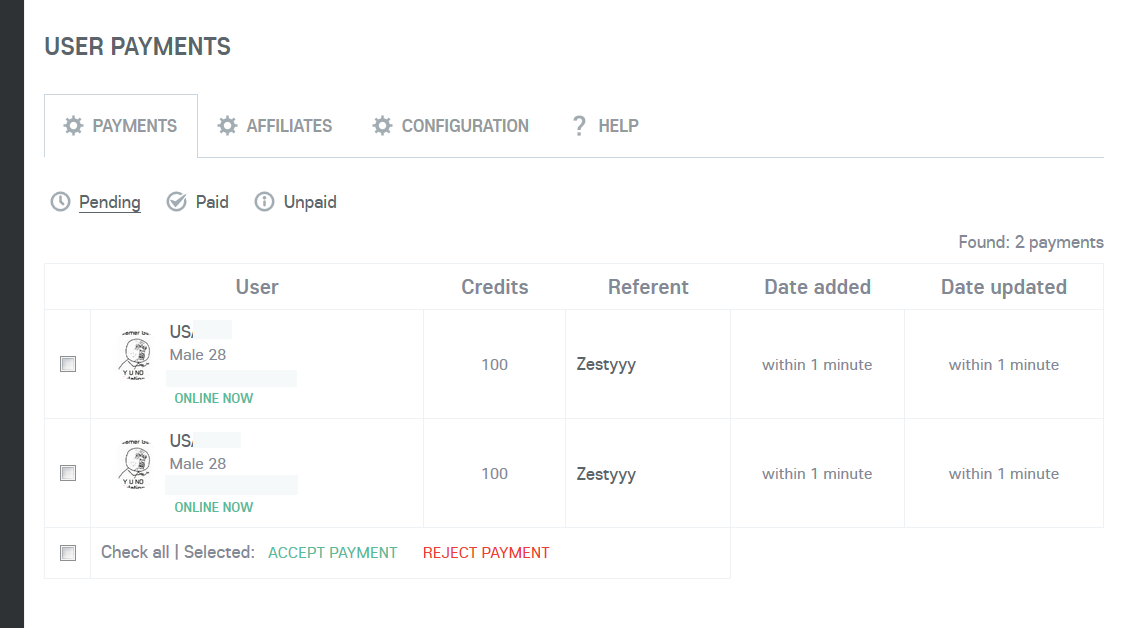This screenshot has height=628, width=1132.
Task: Click the clock icon for Pending
Action: pyautogui.click(x=61, y=202)
